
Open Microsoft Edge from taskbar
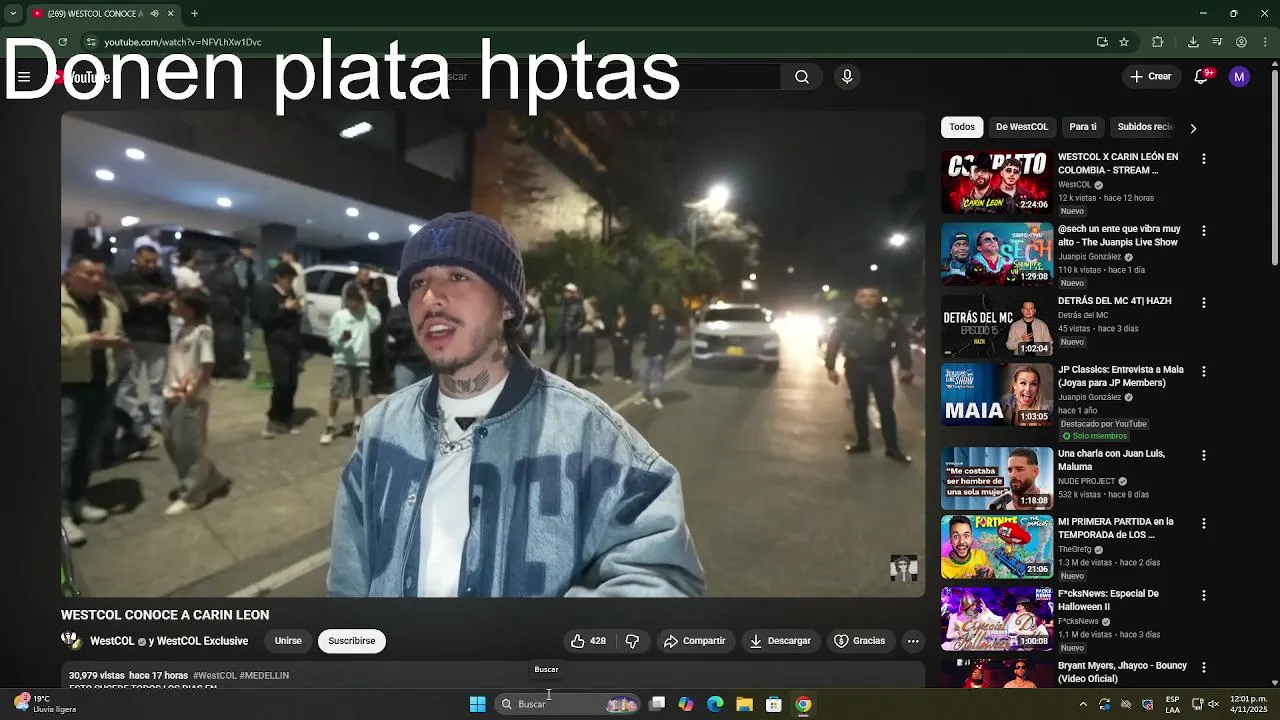point(715,704)
